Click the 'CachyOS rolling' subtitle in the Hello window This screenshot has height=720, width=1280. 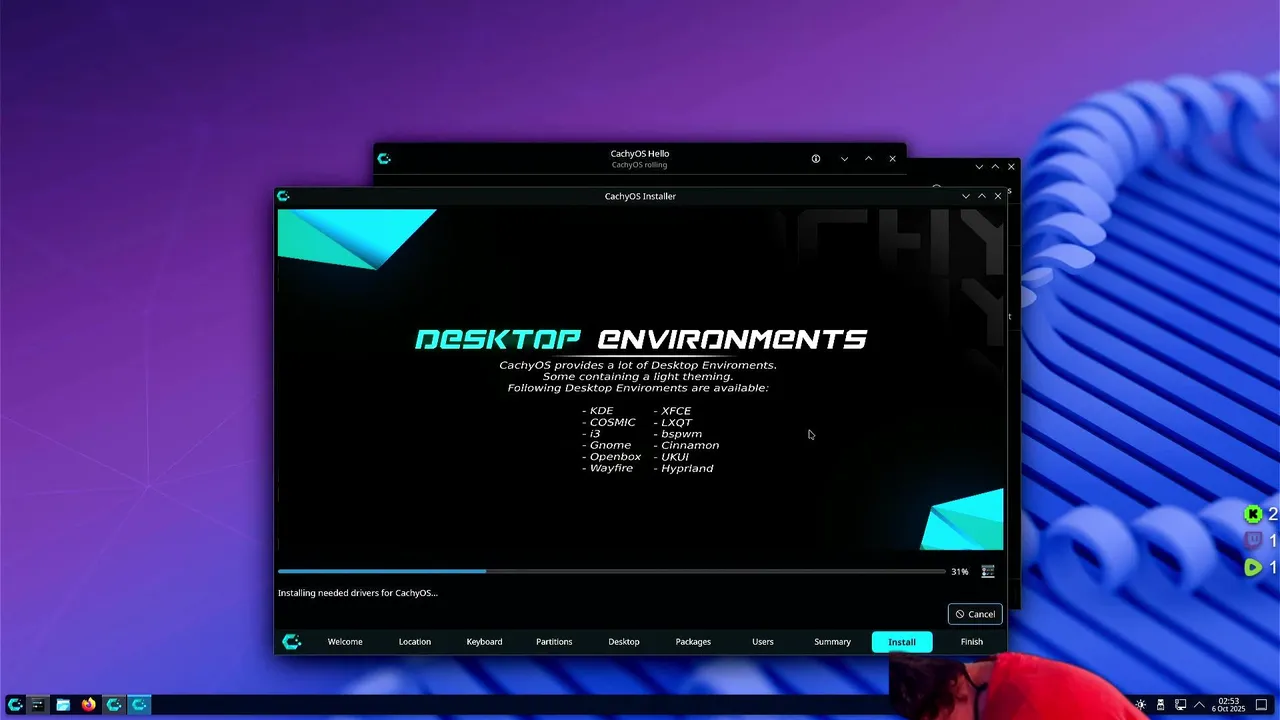[640, 165]
